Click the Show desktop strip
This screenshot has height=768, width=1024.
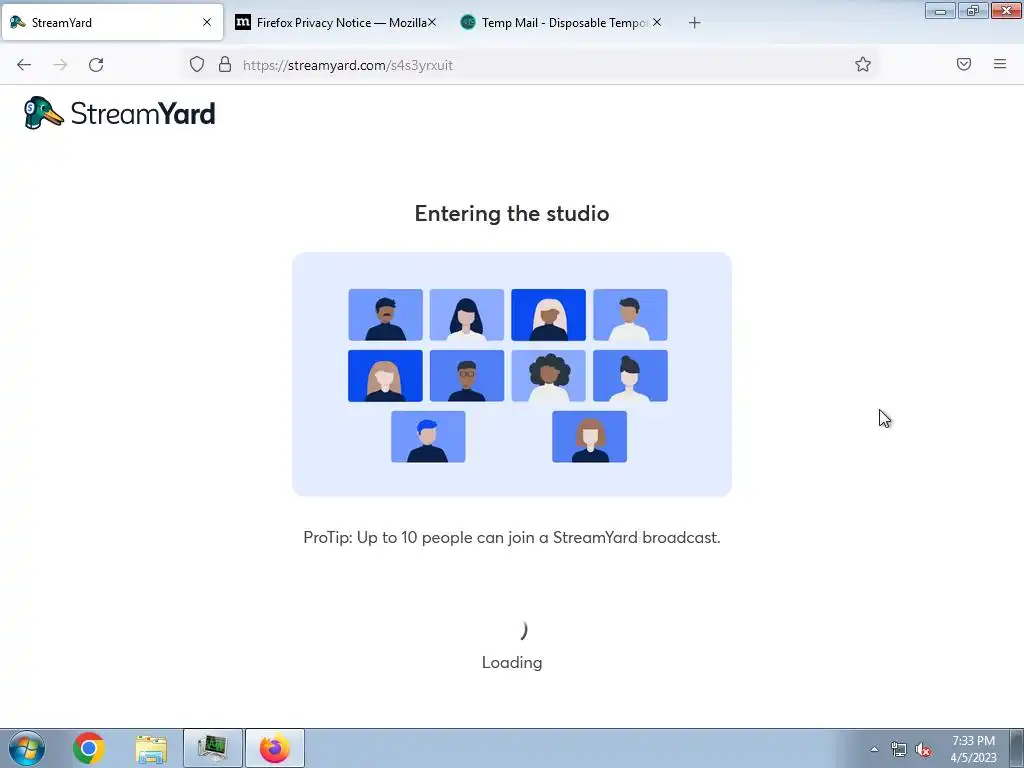point(1017,748)
